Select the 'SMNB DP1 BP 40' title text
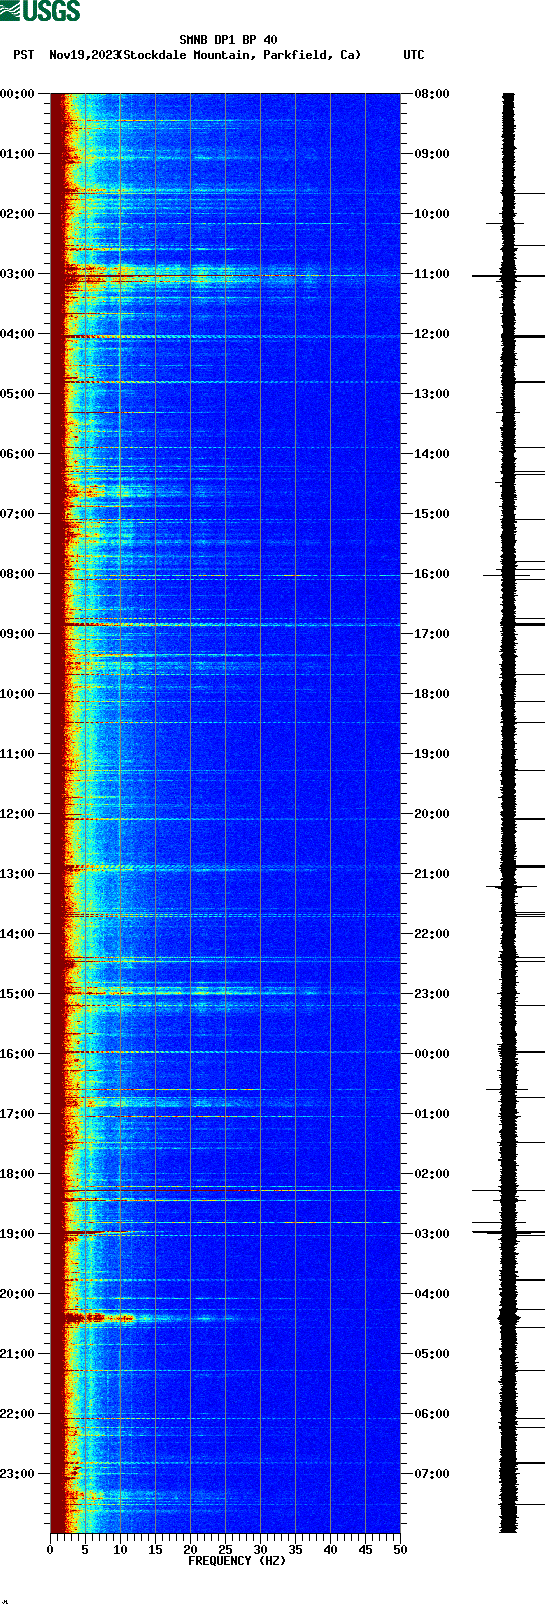 click(228, 41)
